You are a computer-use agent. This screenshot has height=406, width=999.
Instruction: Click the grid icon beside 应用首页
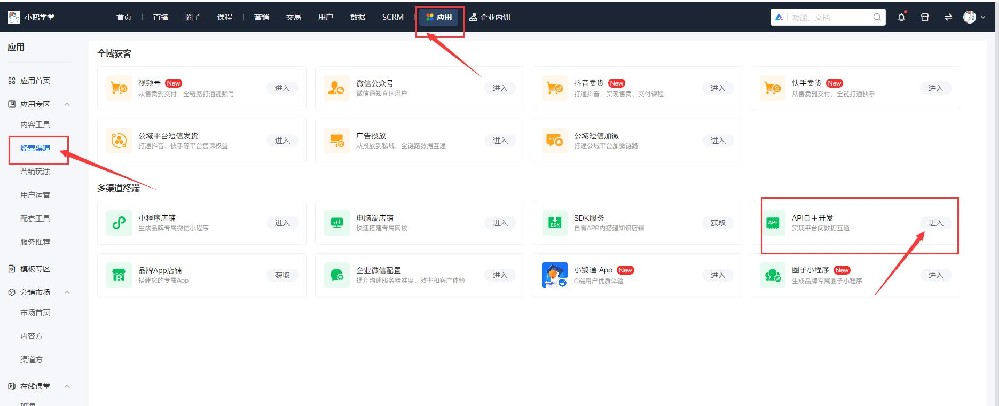coord(11,81)
